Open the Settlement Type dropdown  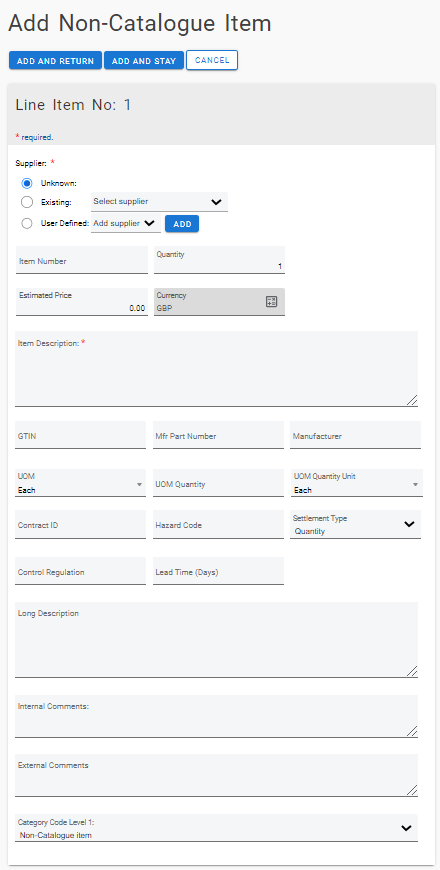pyautogui.click(x=356, y=525)
